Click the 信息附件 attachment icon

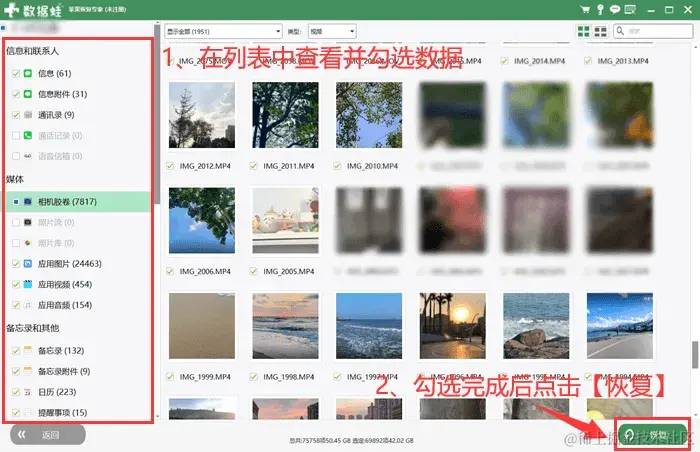pyautogui.click(x=28, y=94)
